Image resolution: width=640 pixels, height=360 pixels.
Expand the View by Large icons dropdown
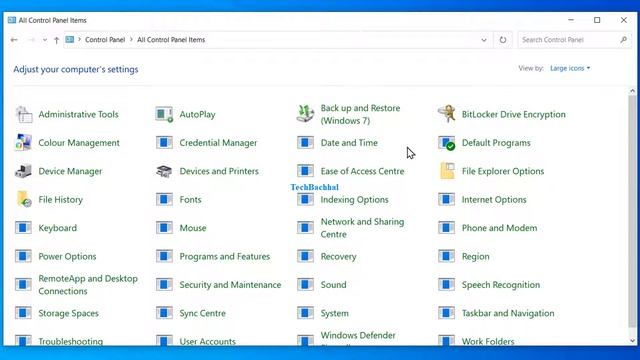click(x=570, y=68)
